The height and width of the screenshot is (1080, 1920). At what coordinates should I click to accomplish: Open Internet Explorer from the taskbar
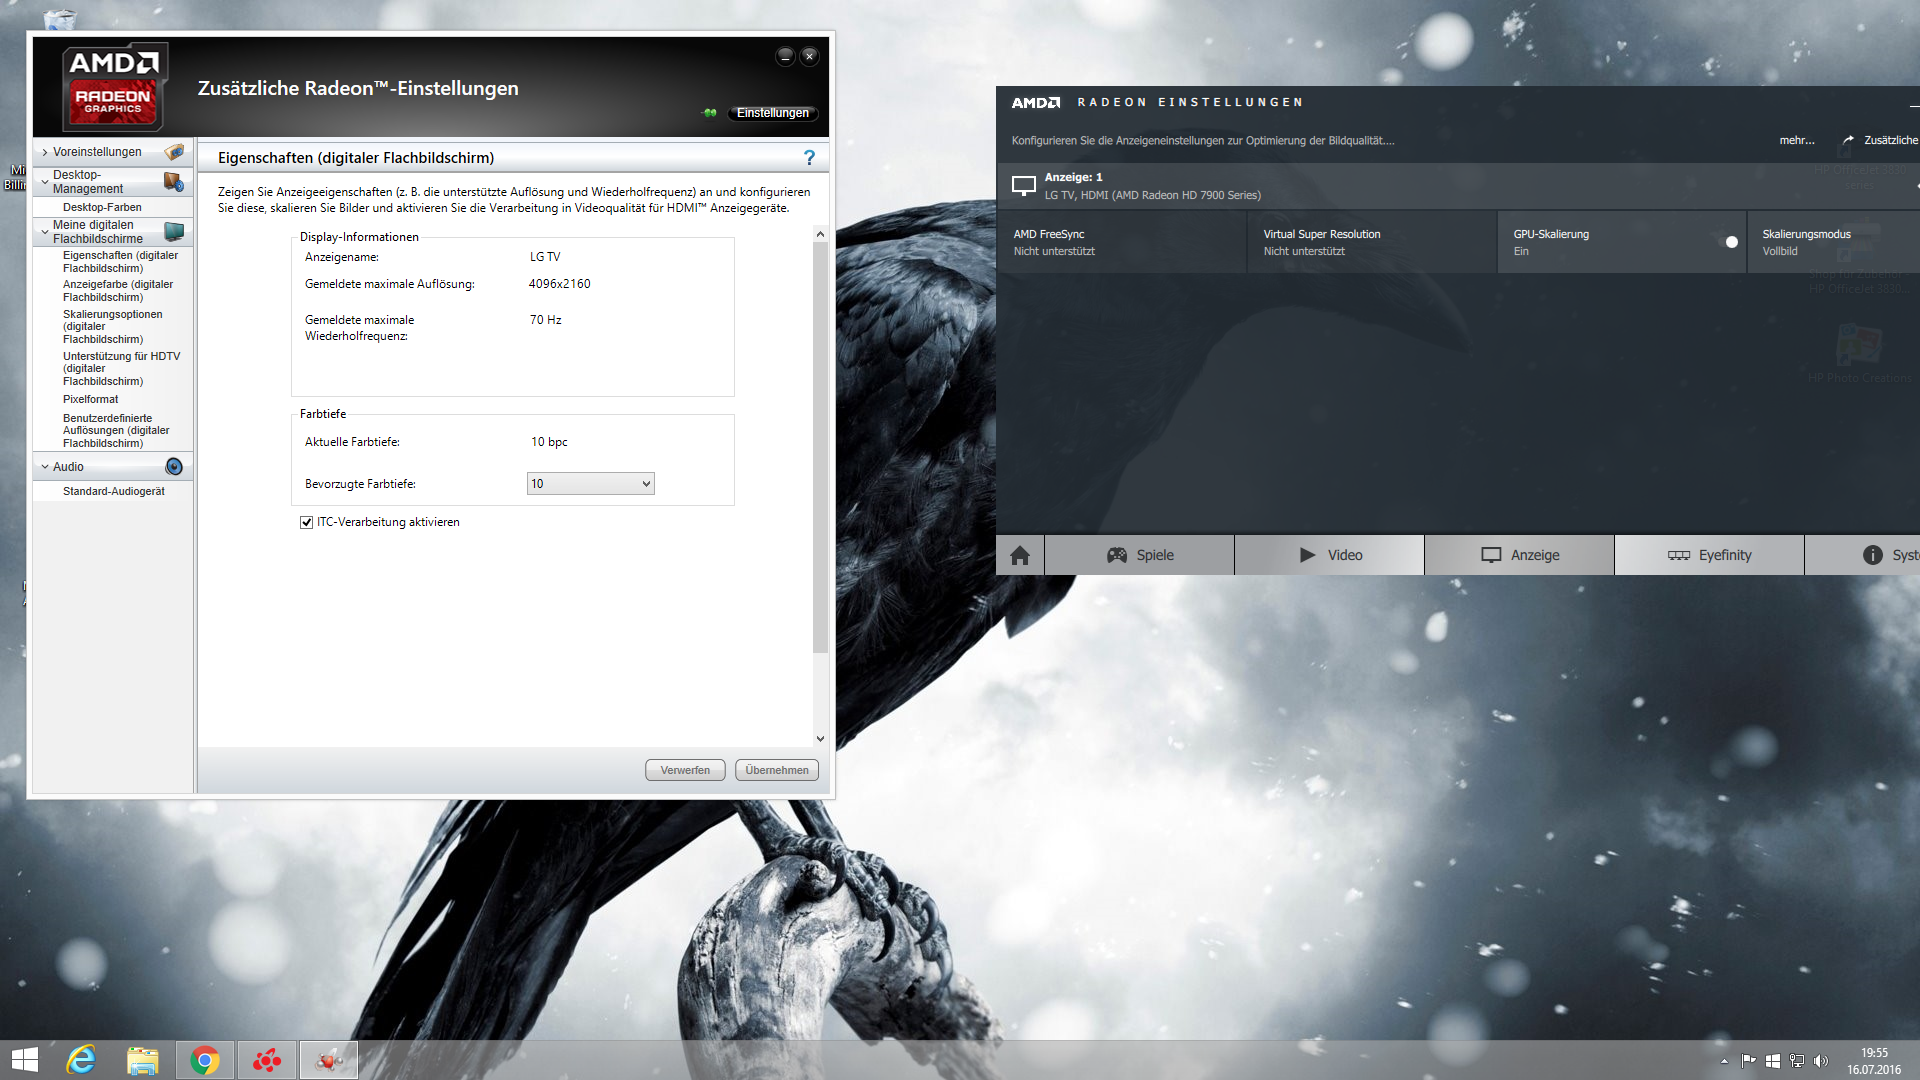click(x=81, y=1060)
